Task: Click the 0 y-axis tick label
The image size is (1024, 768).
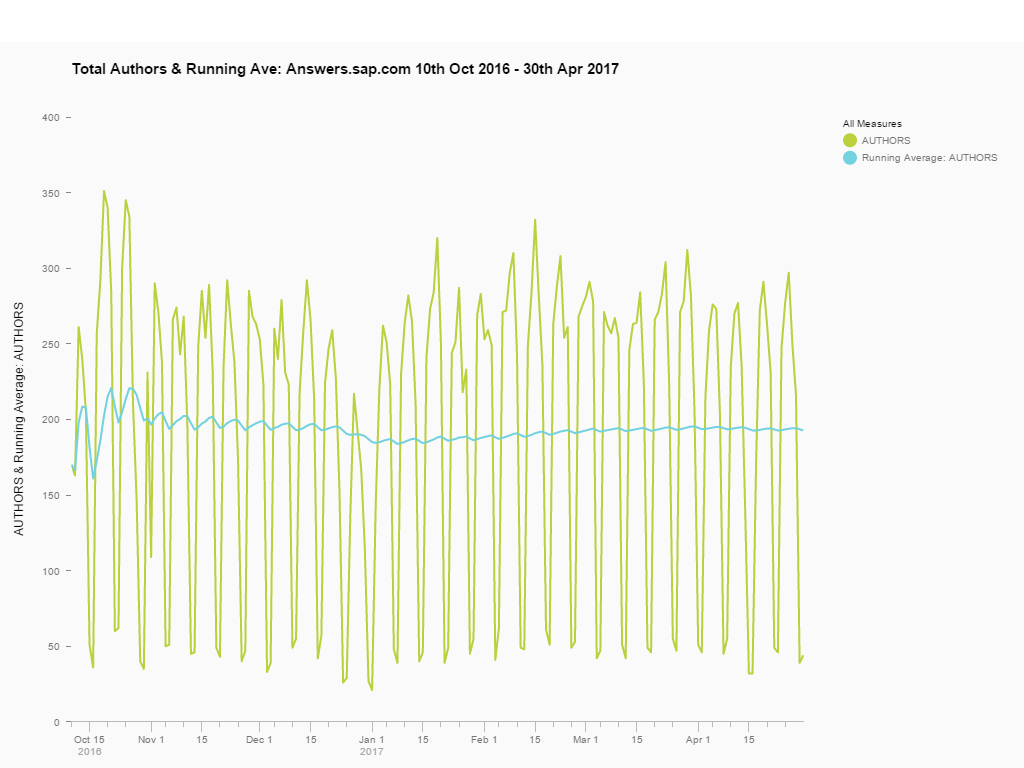Action: tap(56, 722)
